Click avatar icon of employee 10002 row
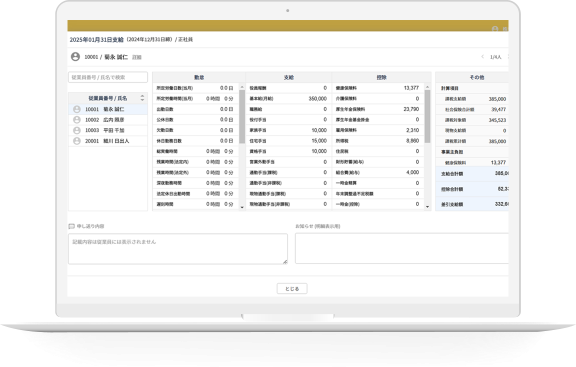 (x=77, y=120)
